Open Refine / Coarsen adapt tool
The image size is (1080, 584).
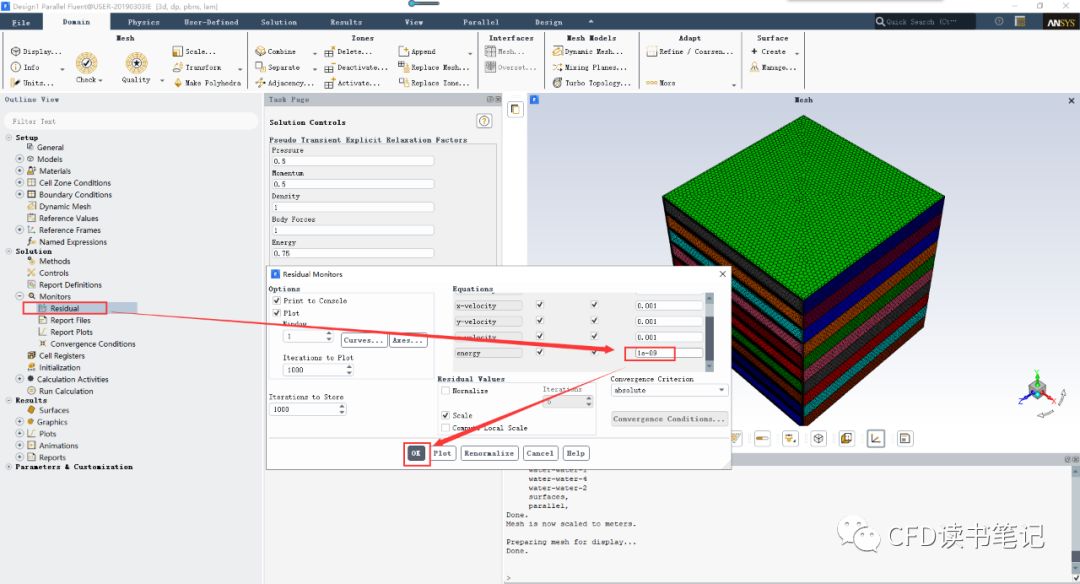pyautogui.click(x=690, y=52)
